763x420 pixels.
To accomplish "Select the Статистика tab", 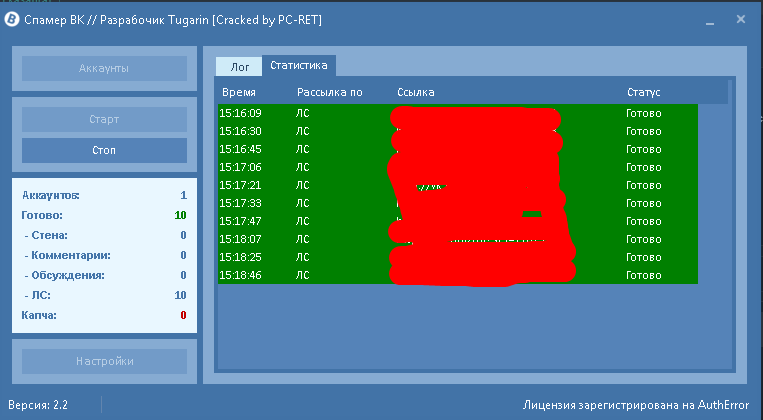I will pos(299,66).
